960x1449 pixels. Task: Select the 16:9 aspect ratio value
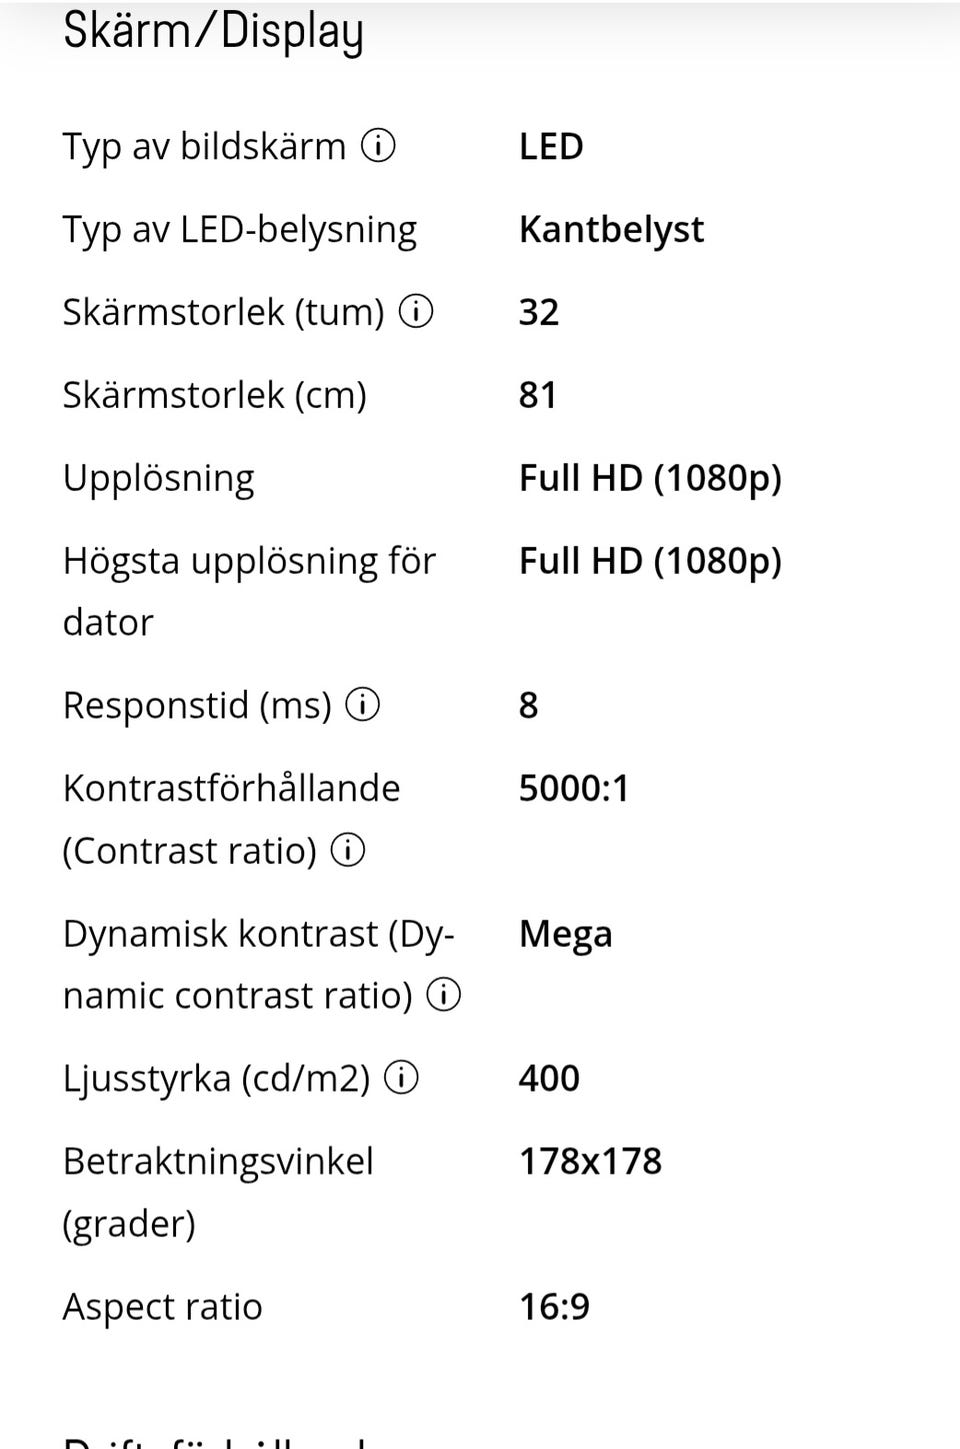coord(554,1307)
